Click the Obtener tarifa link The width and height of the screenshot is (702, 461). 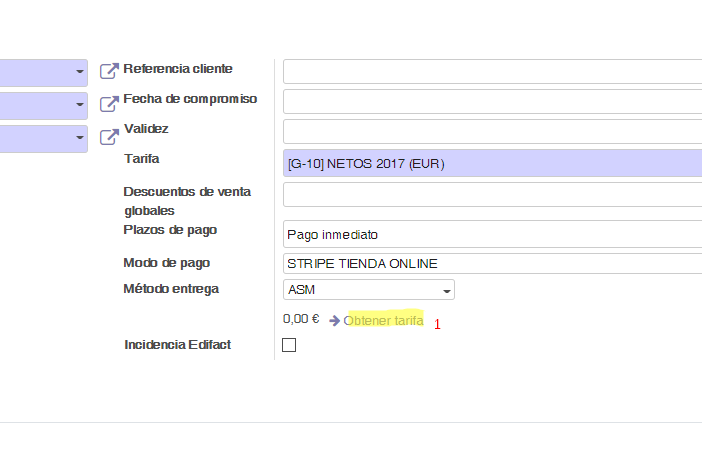click(x=383, y=320)
